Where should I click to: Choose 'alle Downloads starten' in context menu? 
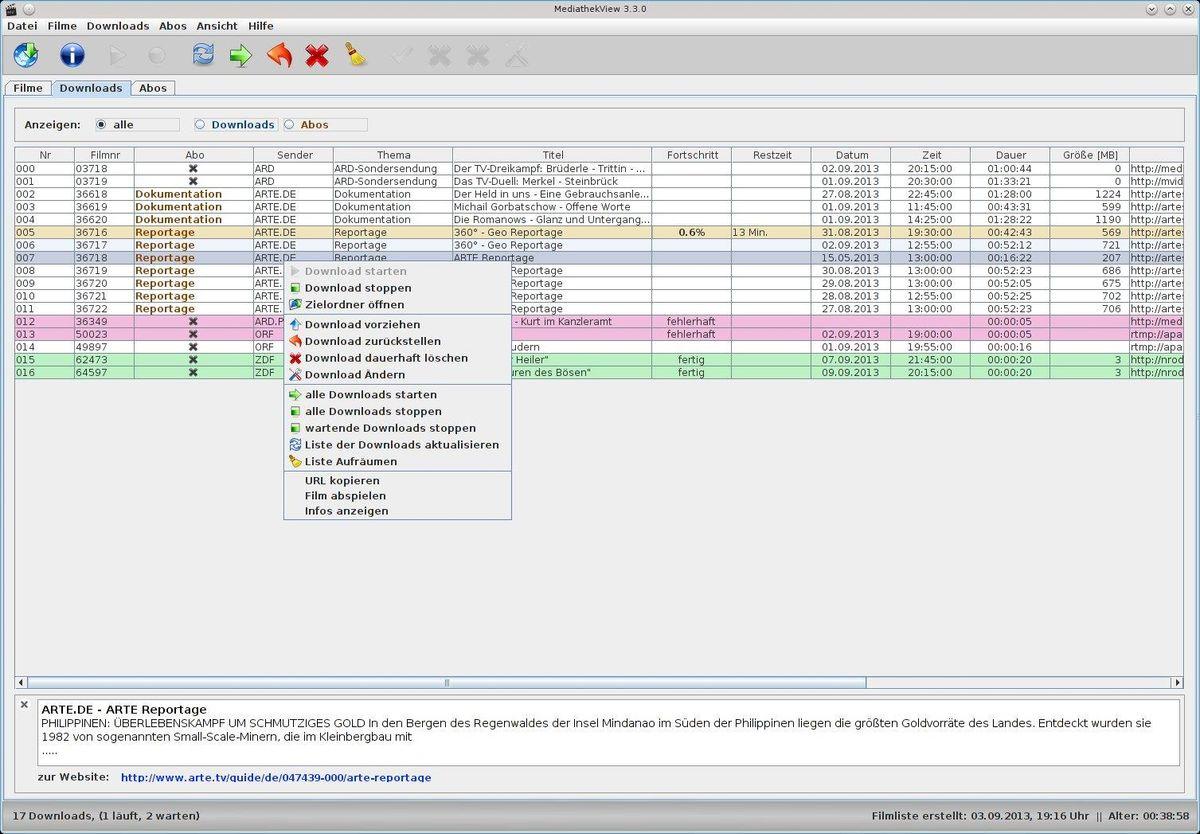(x=397, y=394)
